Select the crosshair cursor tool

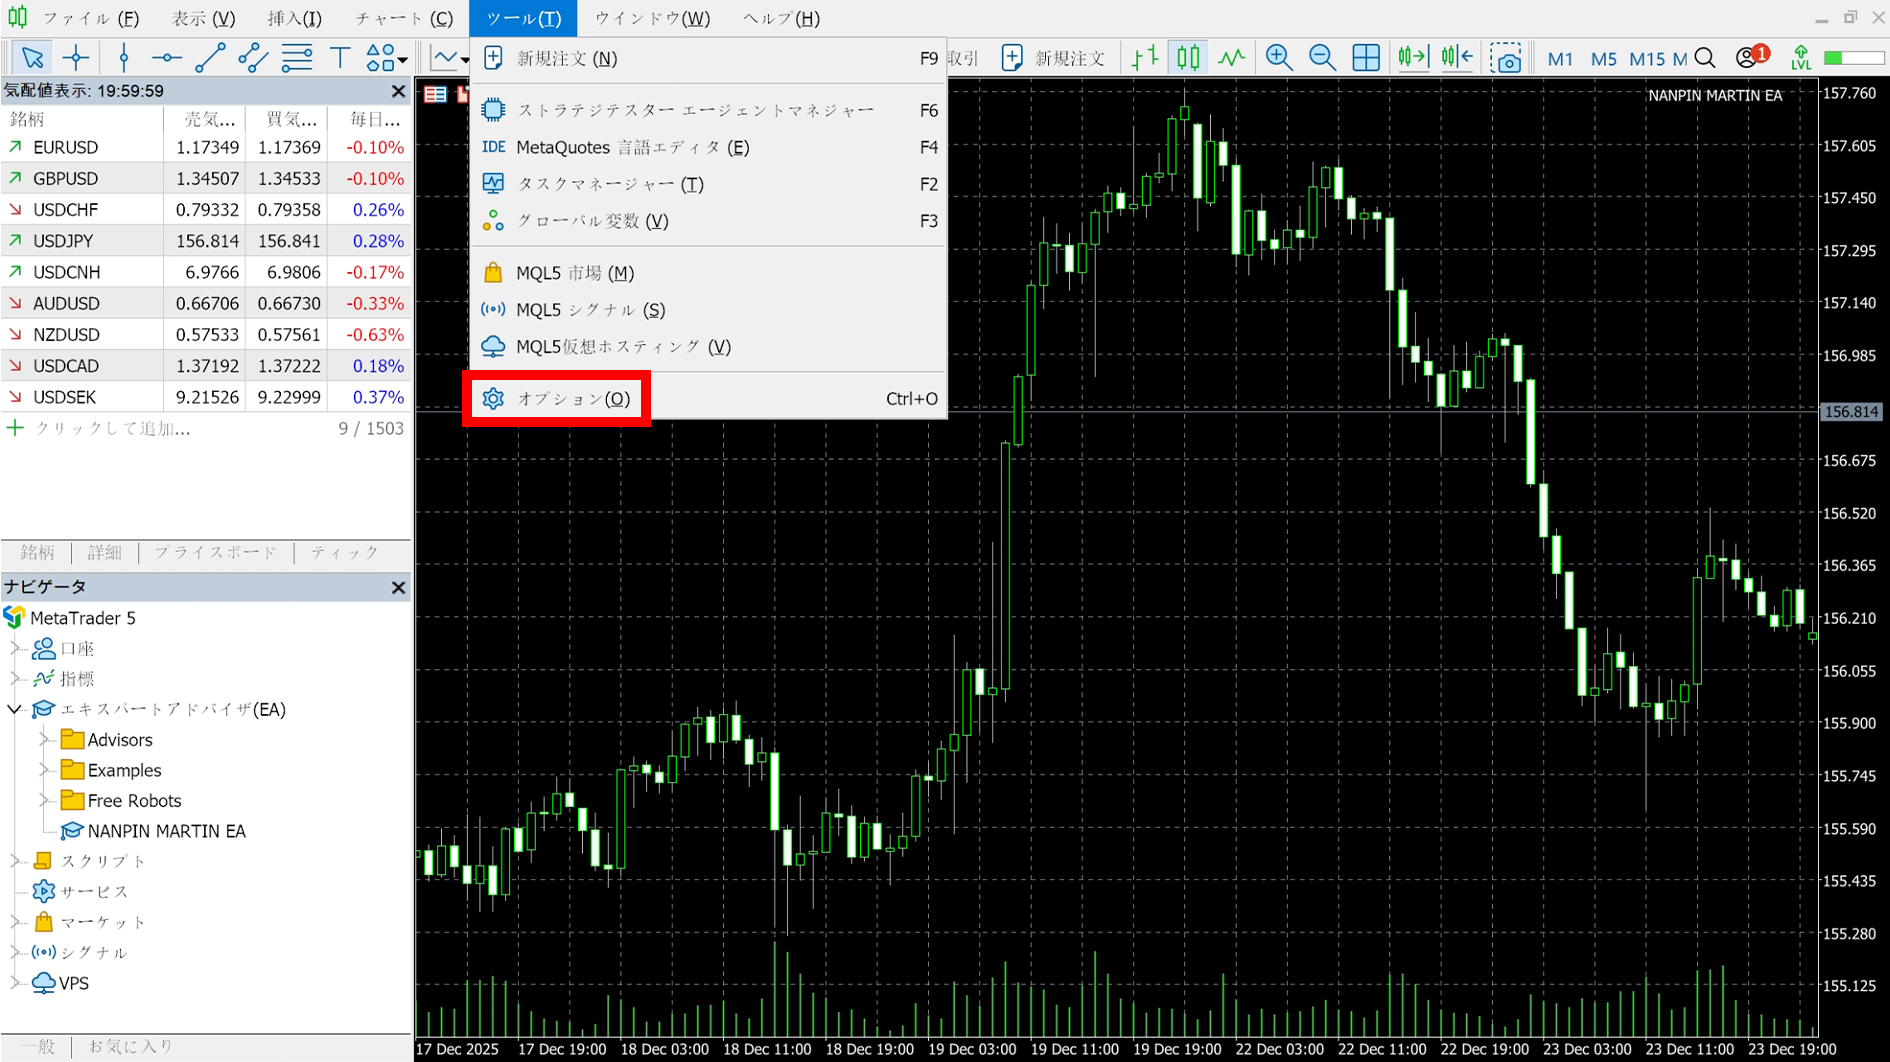(76, 58)
